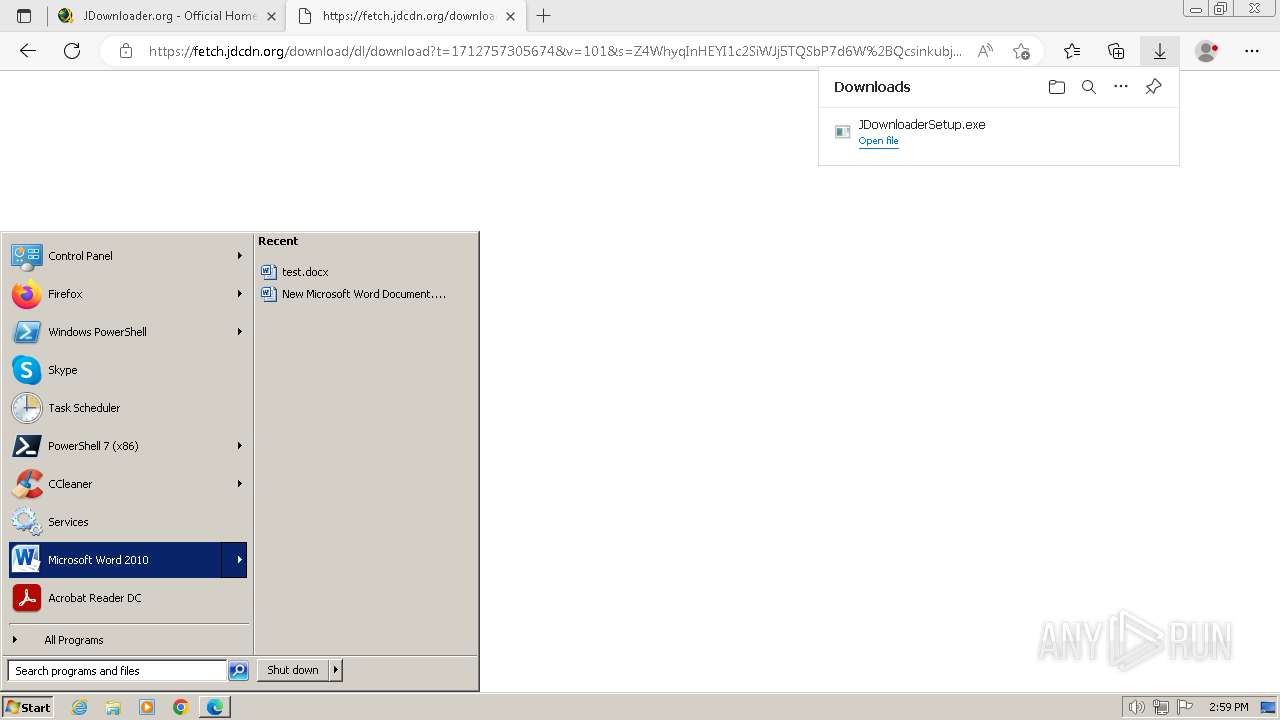This screenshot has width=1280, height=720.
Task: Close the fetch.jdcdn.org tab
Action: [x=510, y=16]
